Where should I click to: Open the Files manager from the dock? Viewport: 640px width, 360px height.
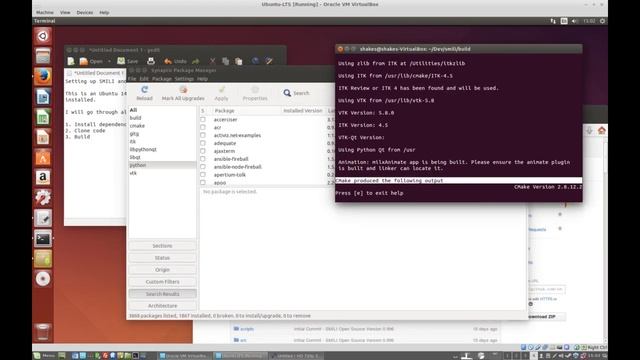[43, 56]
